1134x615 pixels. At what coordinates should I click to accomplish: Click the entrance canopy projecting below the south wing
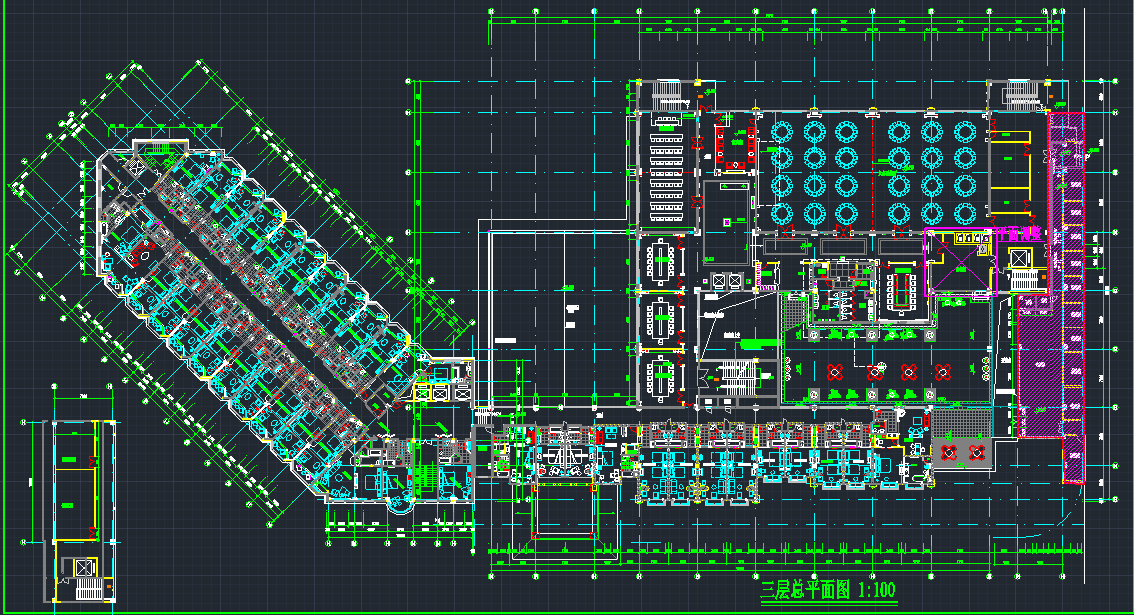tap(566, 511)
